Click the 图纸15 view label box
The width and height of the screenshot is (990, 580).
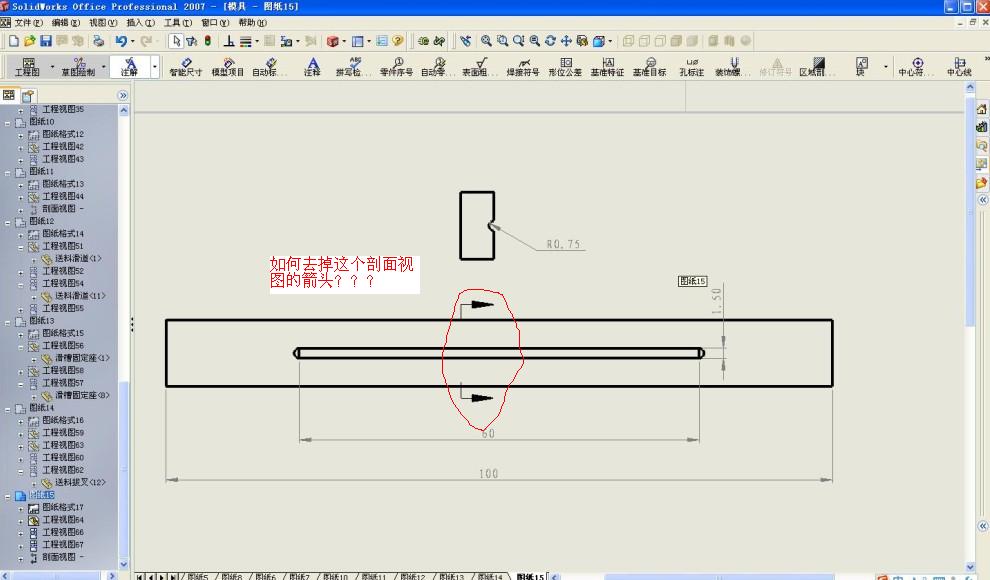pyautogui.click(x=692, y=281)
